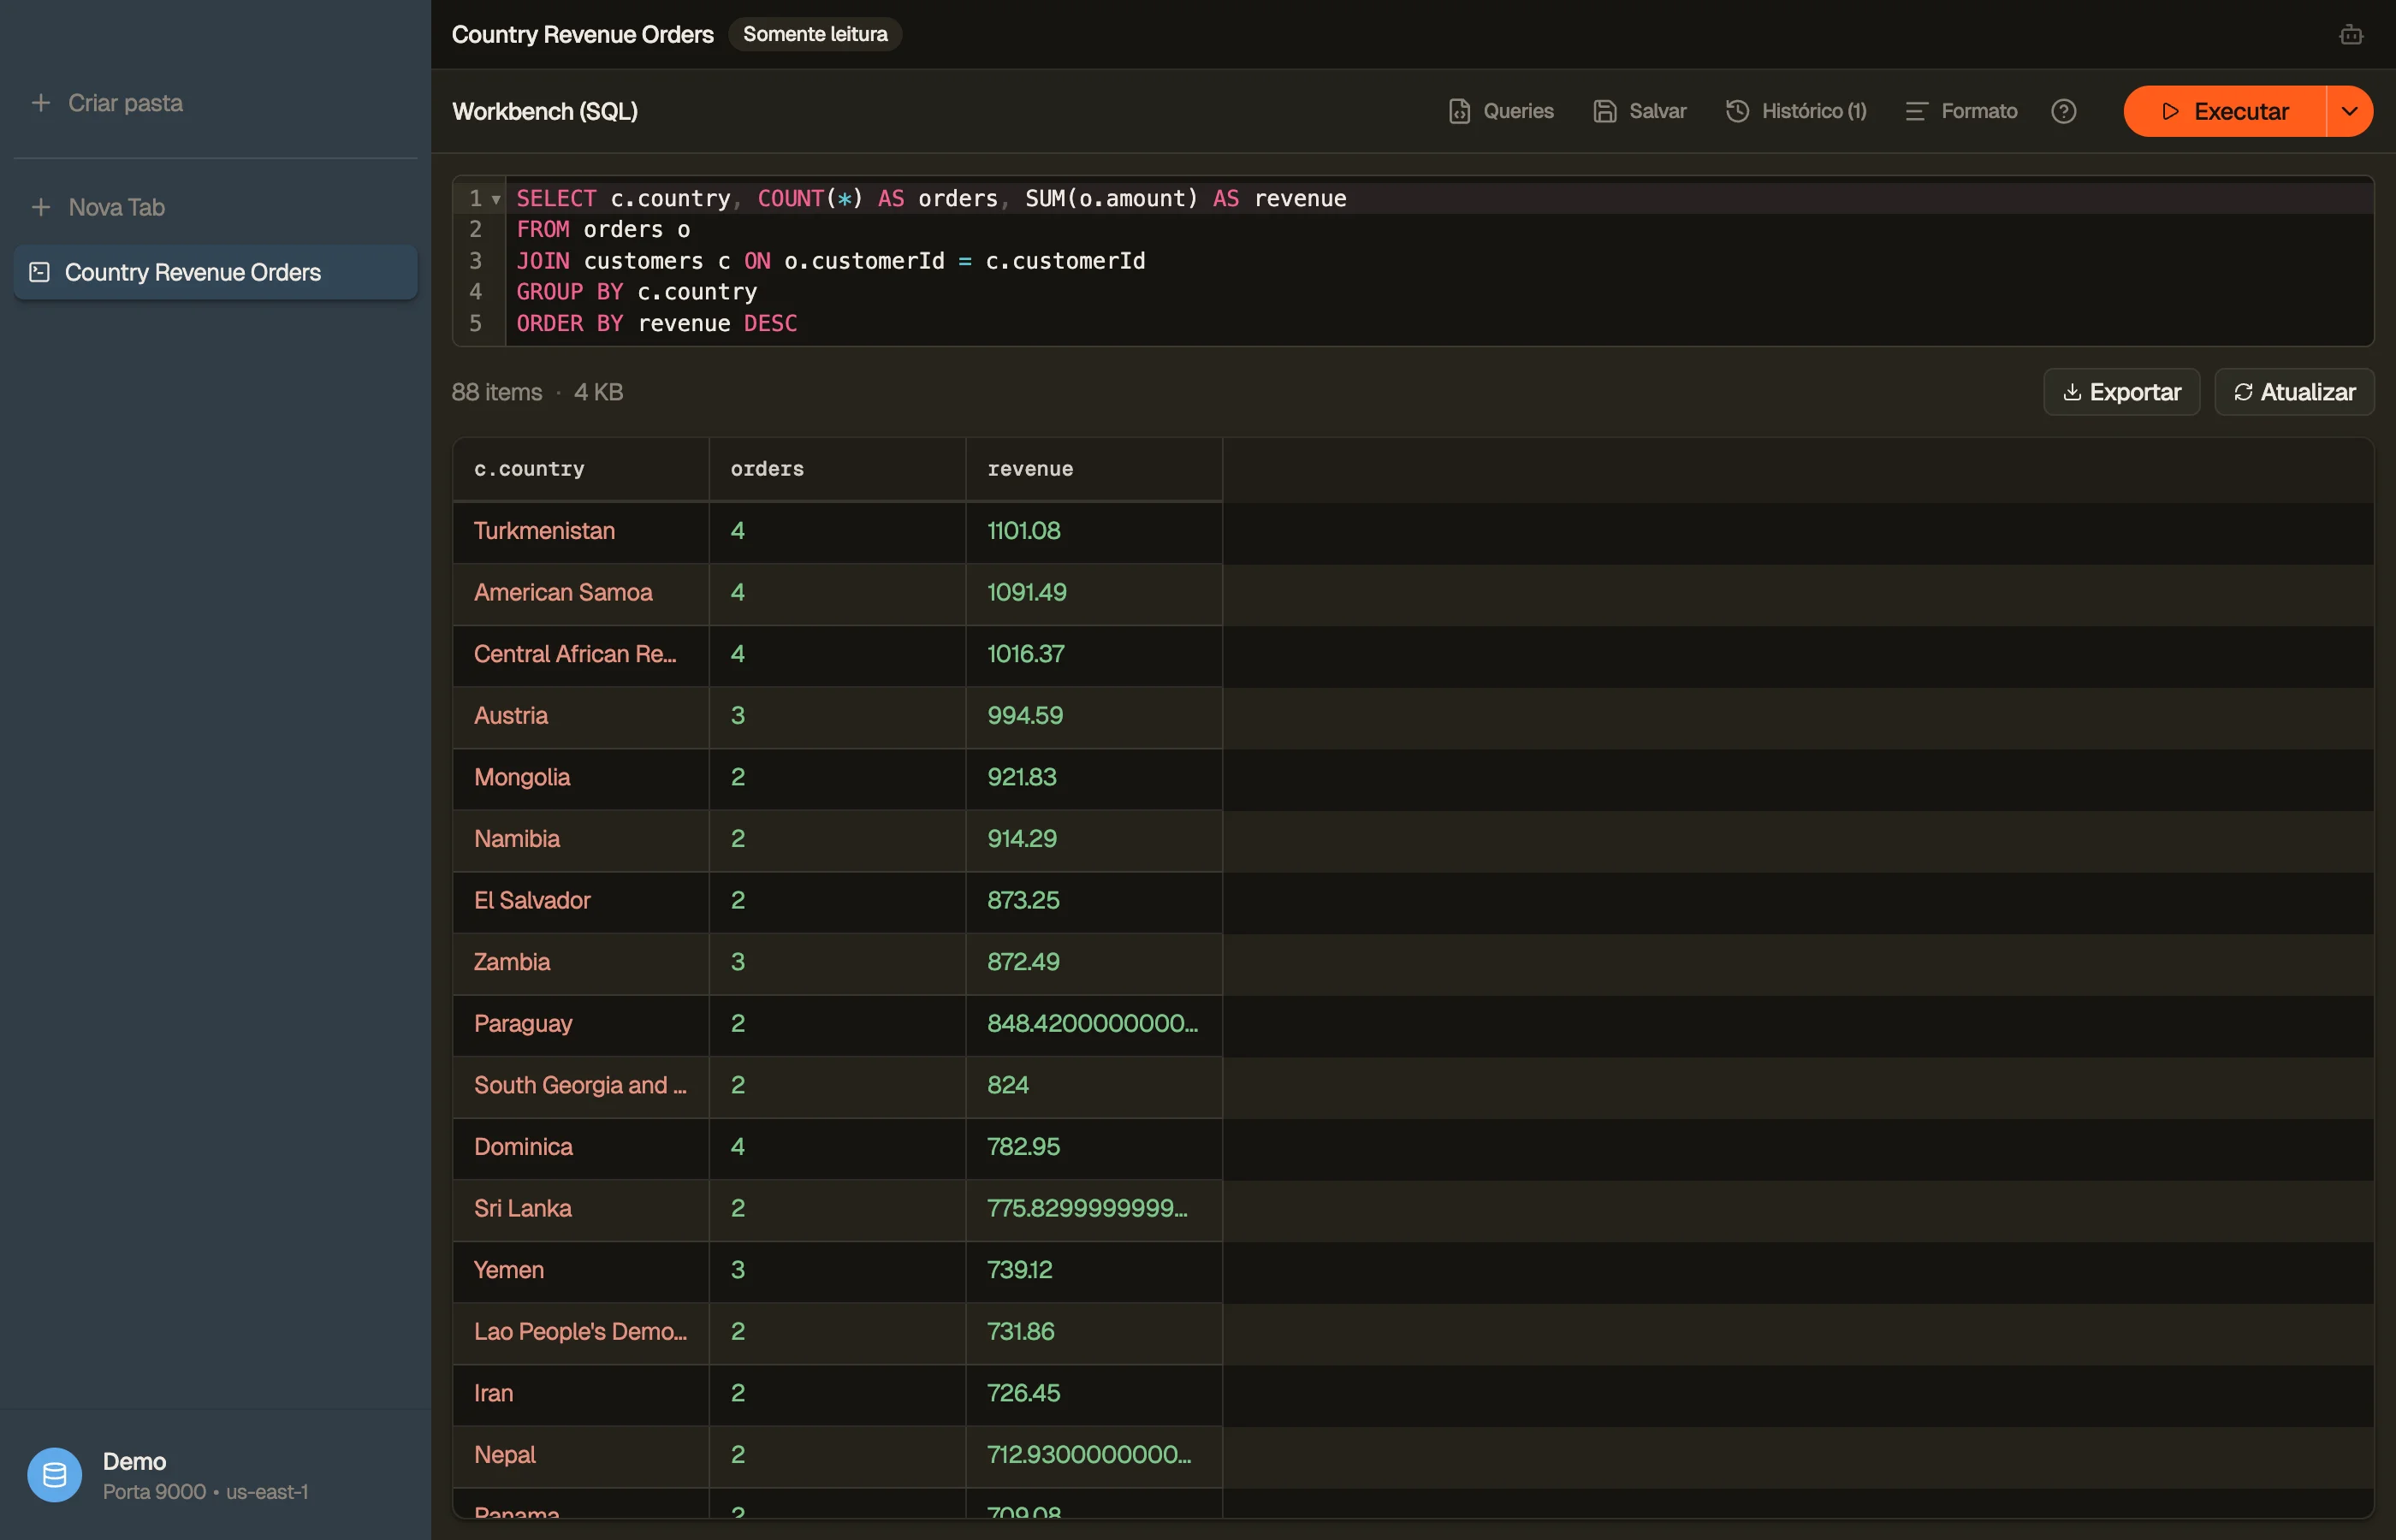Click revenue value 1101.08
This screenshot has height=1540, width=2396.
(1024, 531)
